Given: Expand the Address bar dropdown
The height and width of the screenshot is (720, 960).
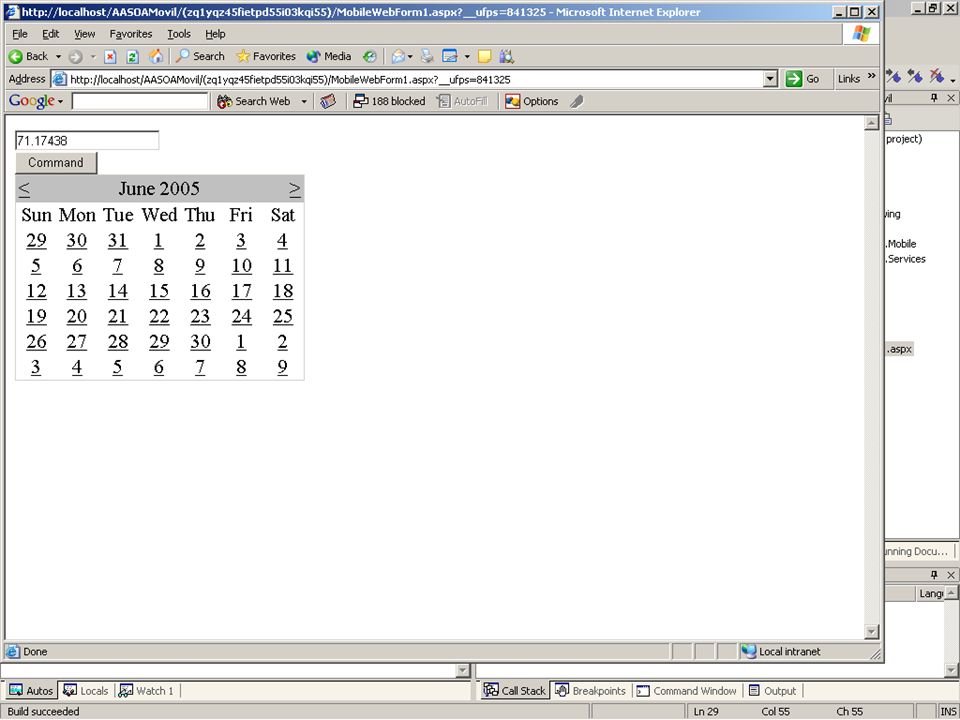Looking at the screenshot, I should (x=771, y=79).
